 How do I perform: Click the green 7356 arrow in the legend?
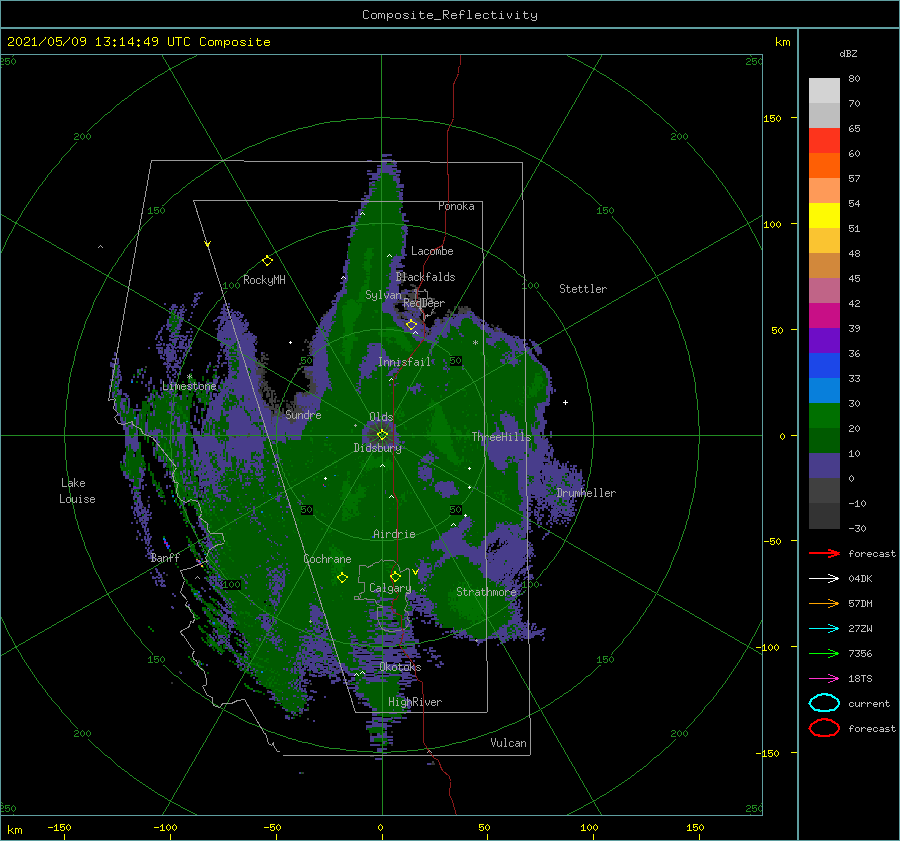tap(824, 653)
